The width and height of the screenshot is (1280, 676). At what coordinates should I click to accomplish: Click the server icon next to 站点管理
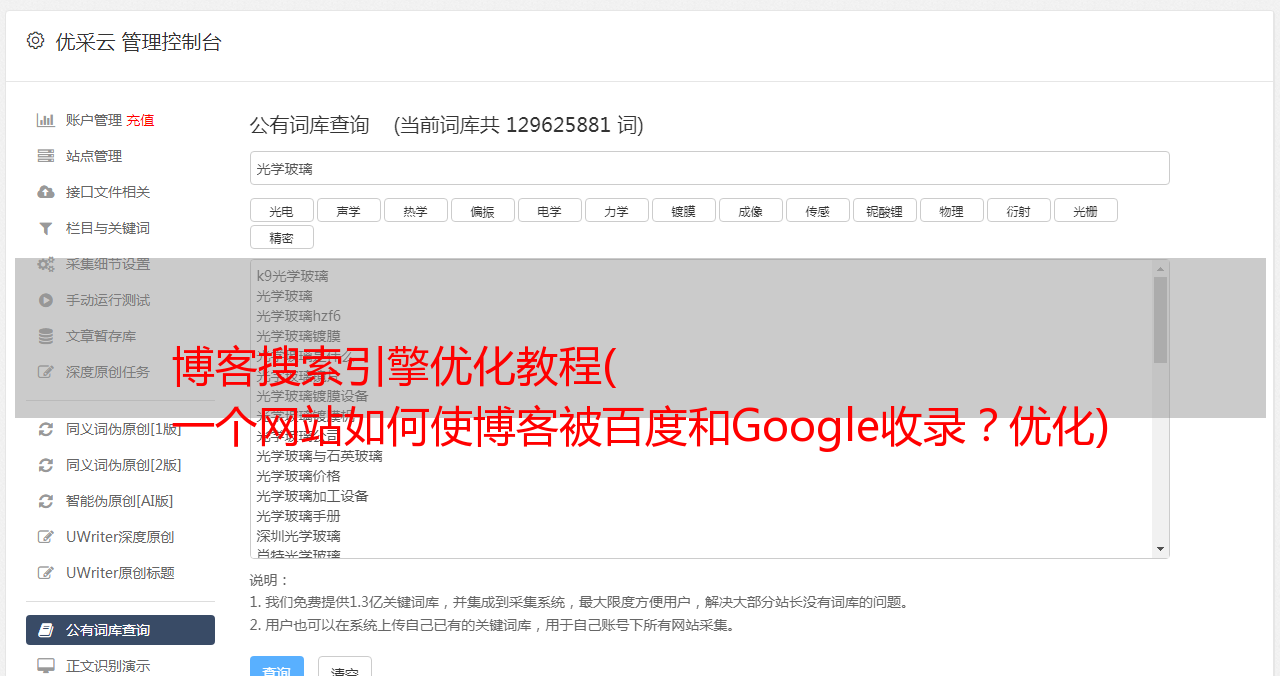(x=46, y=156)
